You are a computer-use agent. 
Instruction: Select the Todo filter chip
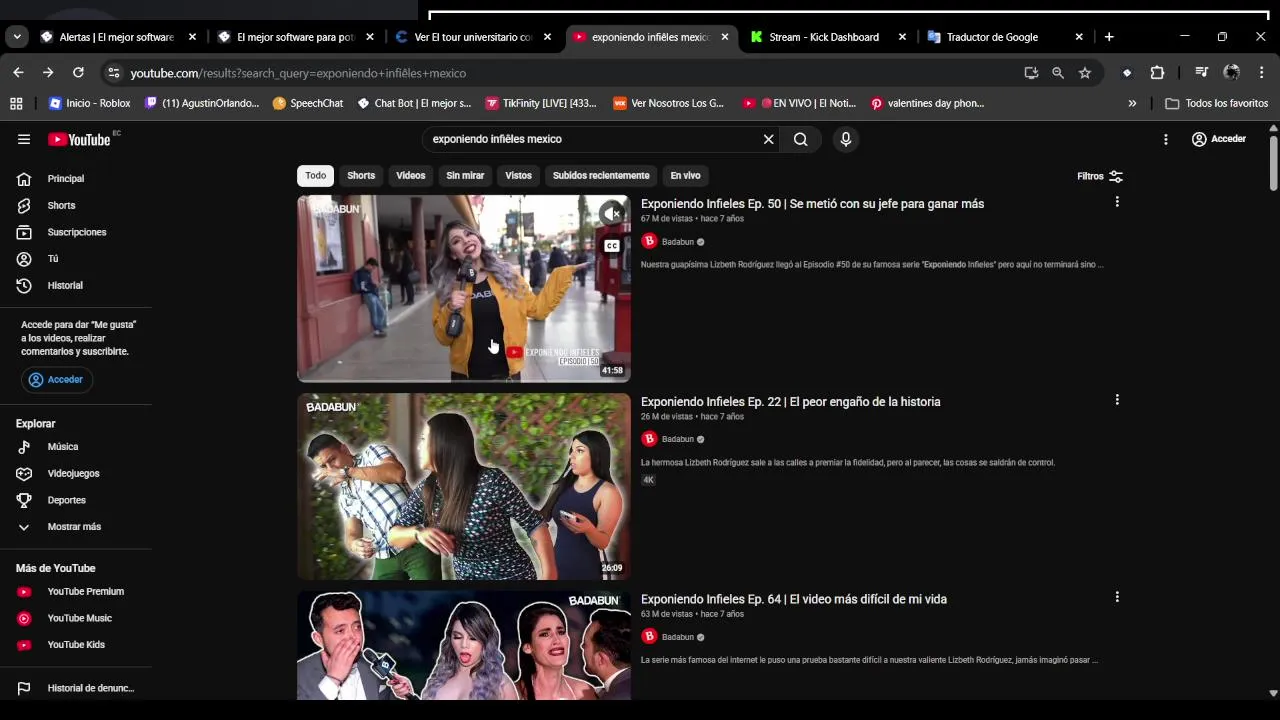pyautogui.click(x=316, y=176)
